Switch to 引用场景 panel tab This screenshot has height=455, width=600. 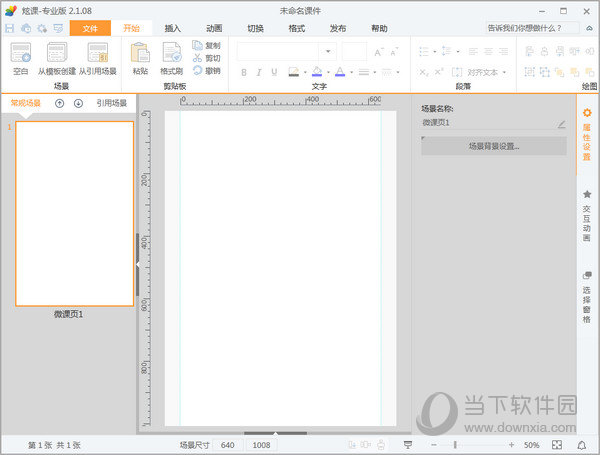[111, 103]
